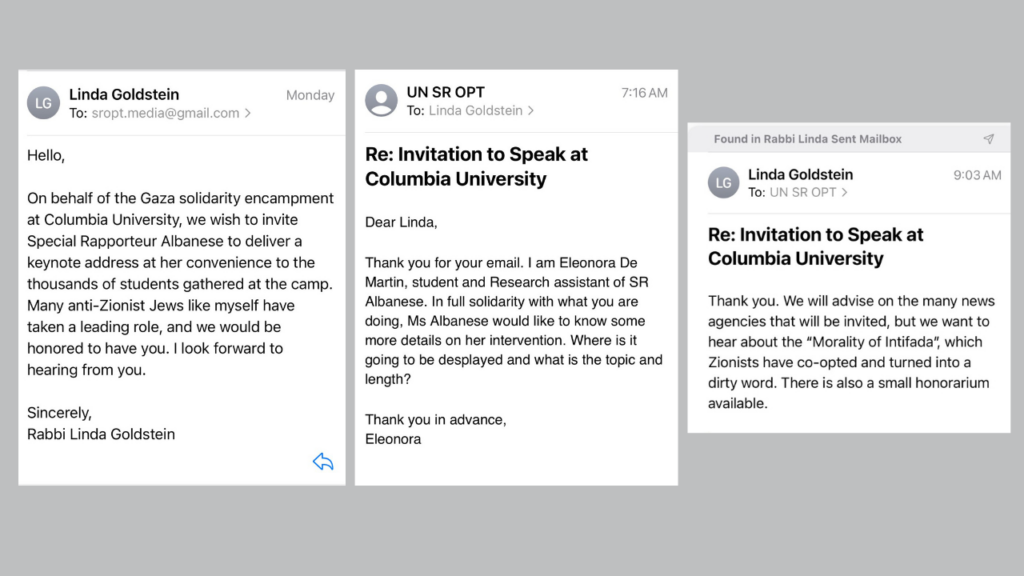Click the LG avatar in the 9:03 AM email
1024x576 pixels.
pos(724,182)
